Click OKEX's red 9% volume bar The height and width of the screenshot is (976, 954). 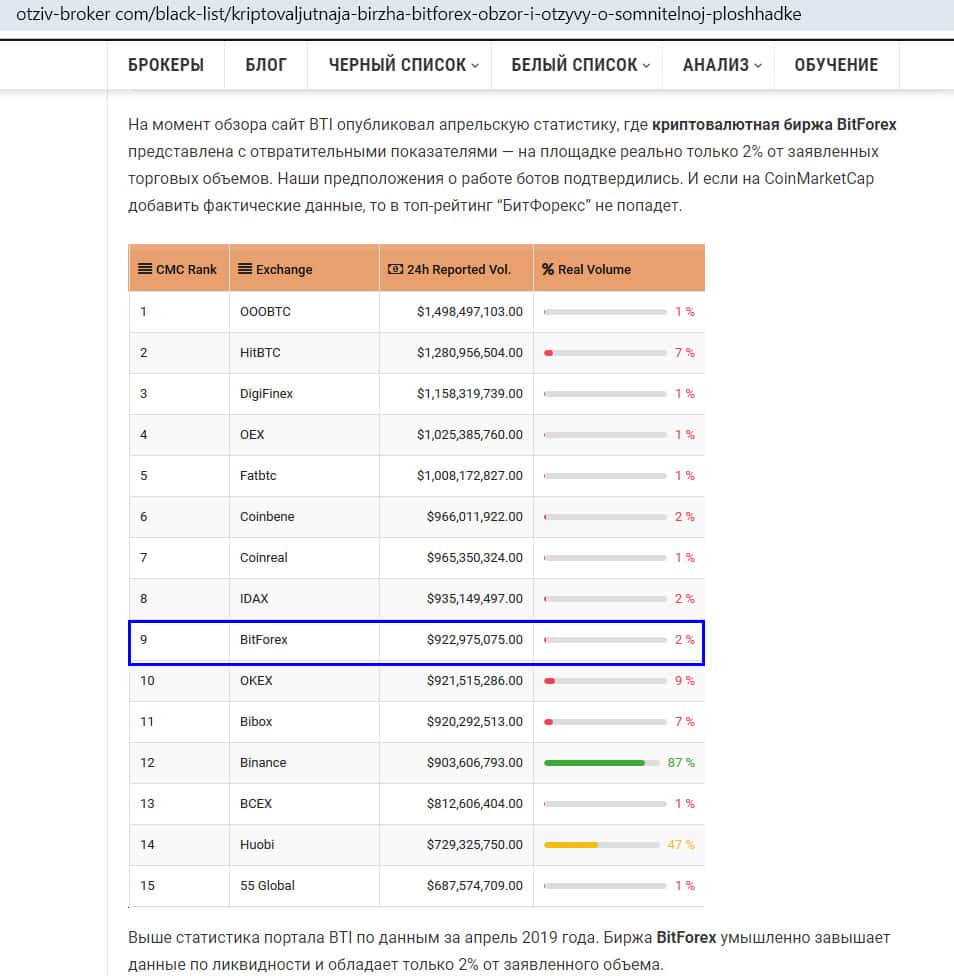[x=549, y=681]
